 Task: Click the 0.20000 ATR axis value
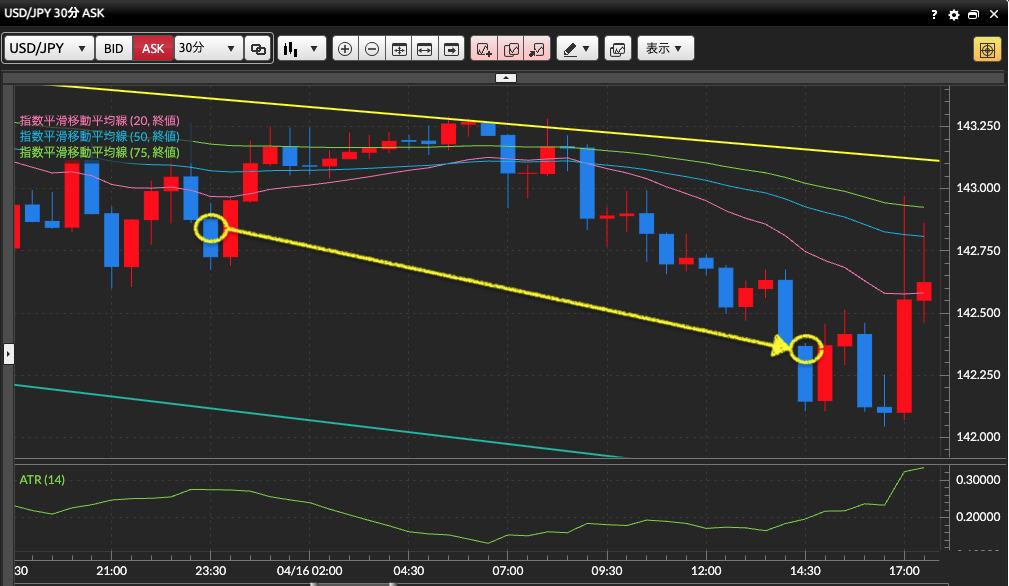coord(978,517)
